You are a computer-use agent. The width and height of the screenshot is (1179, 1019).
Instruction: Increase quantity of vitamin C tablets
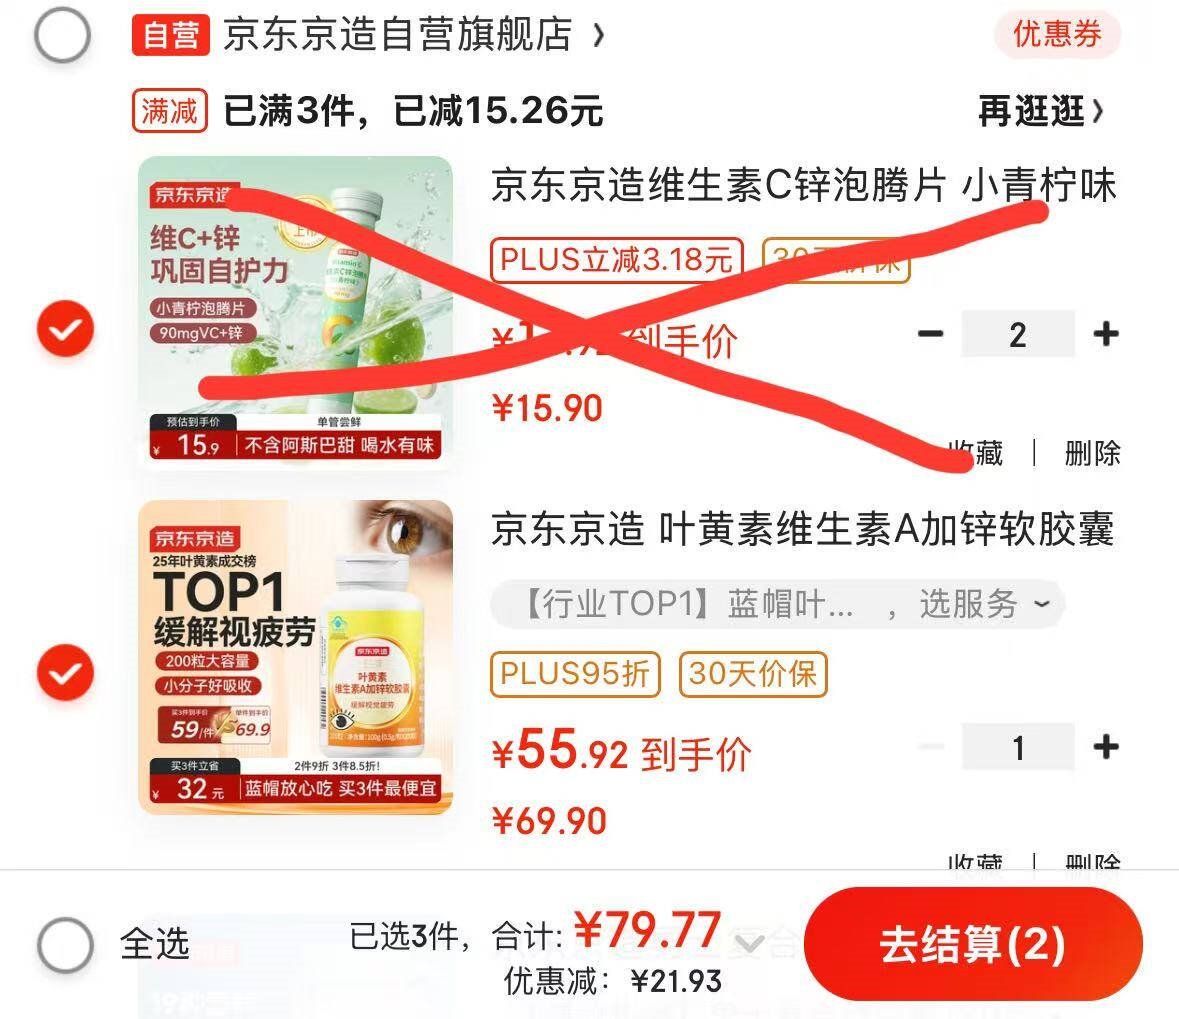pyautogui.click(x=1105, y=334)
